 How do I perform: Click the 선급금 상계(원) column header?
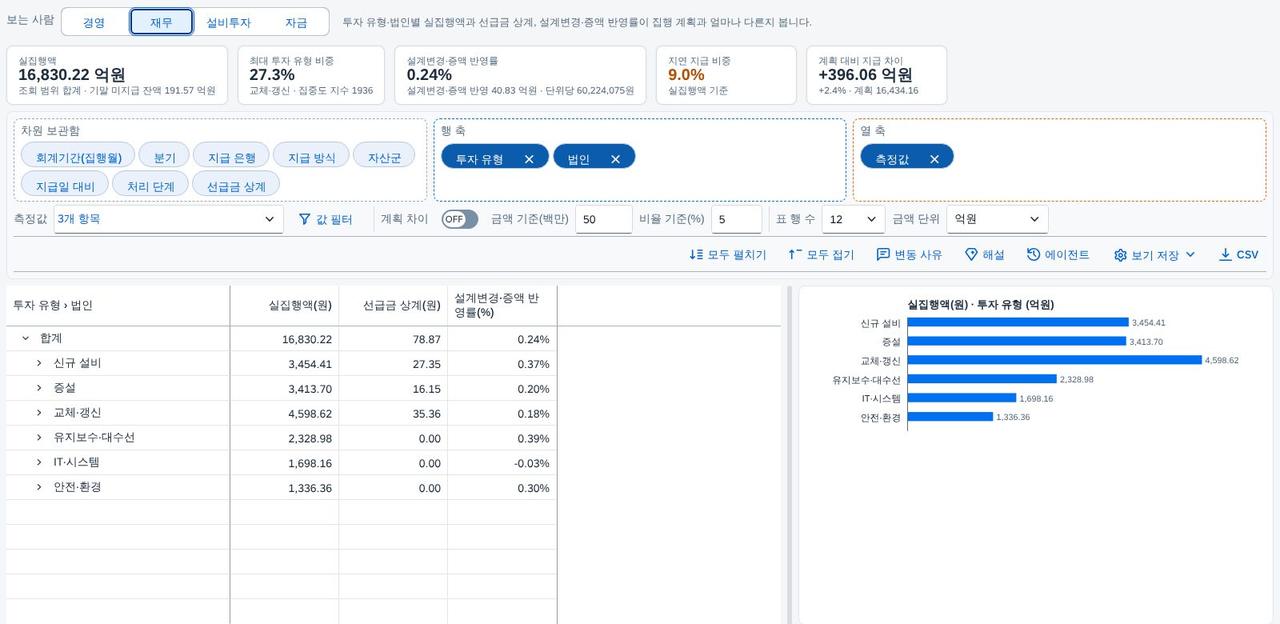[x=393, y=306]
